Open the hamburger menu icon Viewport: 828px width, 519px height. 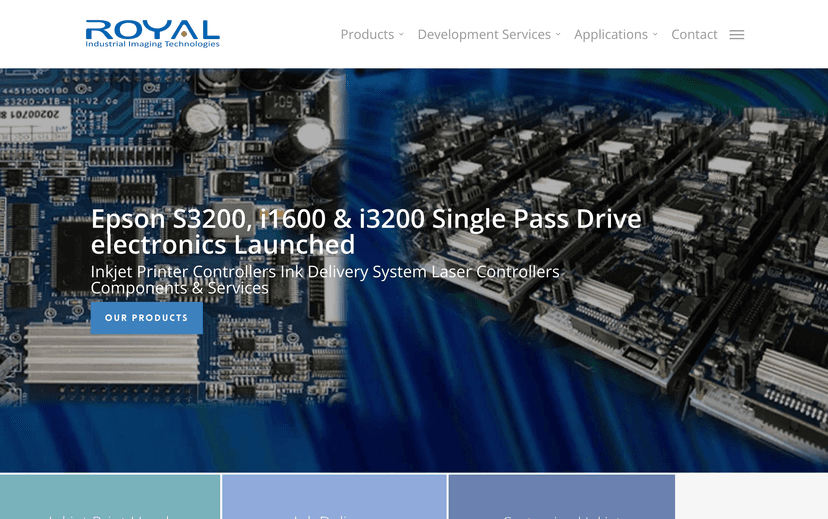(737, 35)
